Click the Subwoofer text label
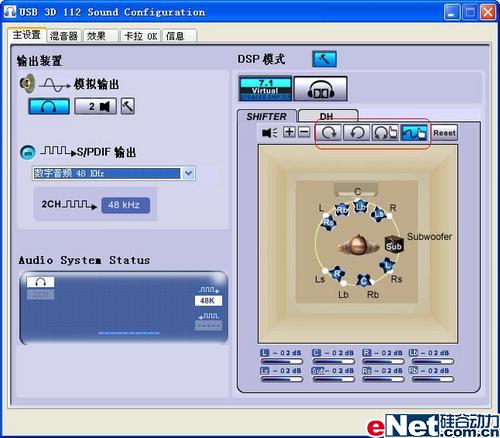The width and height of the screenshot is (500, 438). point(429,237)
